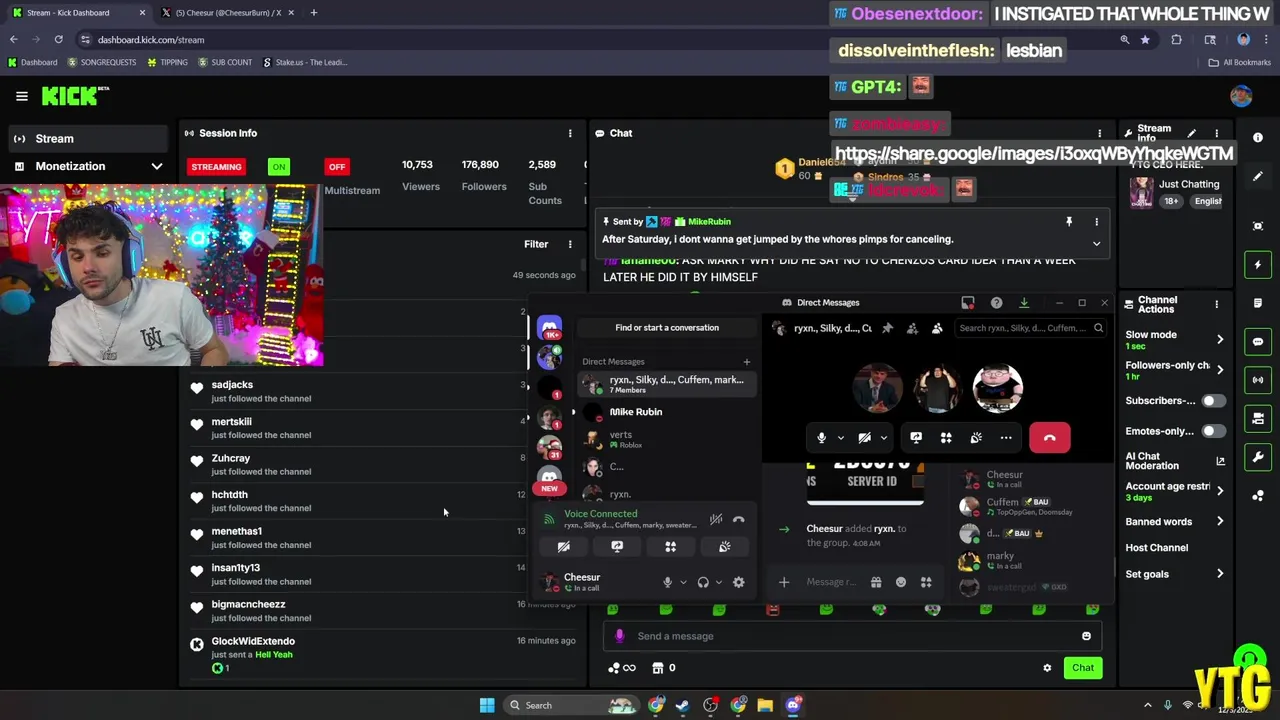Open activity feed options beside Filter
The height and width of the screenshot is (720, 1280).
570,244
